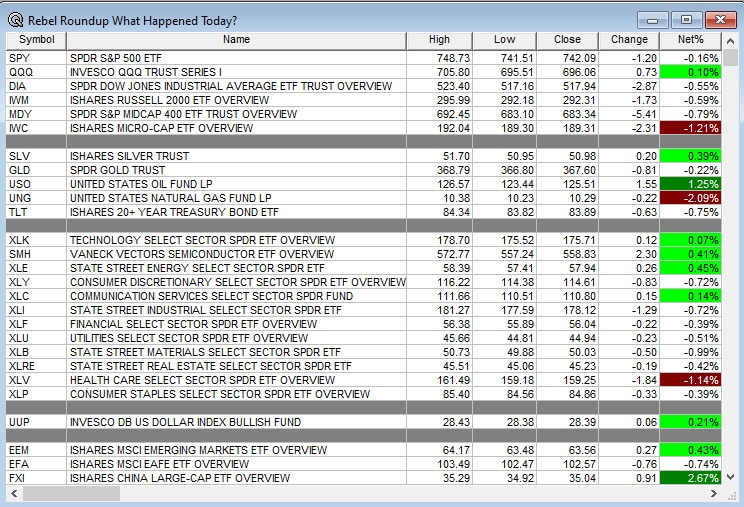Click the horizontal scrollbar right arrow
This screenshot has height=507, width=744.
714,493
